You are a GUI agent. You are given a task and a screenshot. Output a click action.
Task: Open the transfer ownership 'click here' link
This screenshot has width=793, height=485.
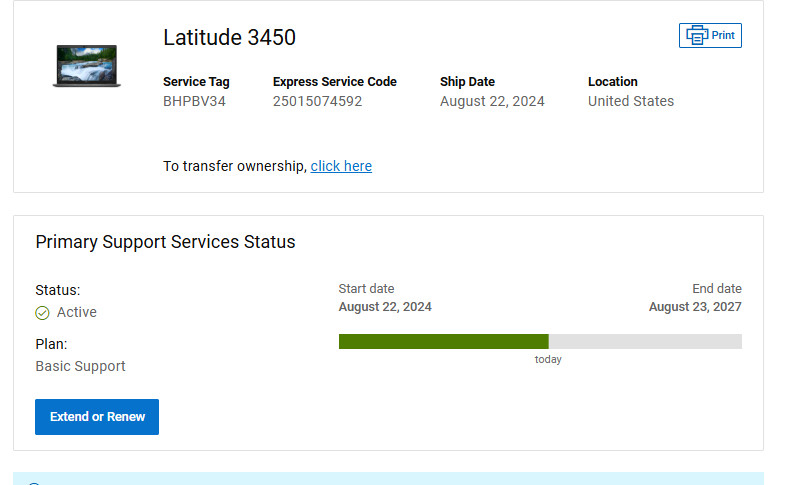pos(341,166)
